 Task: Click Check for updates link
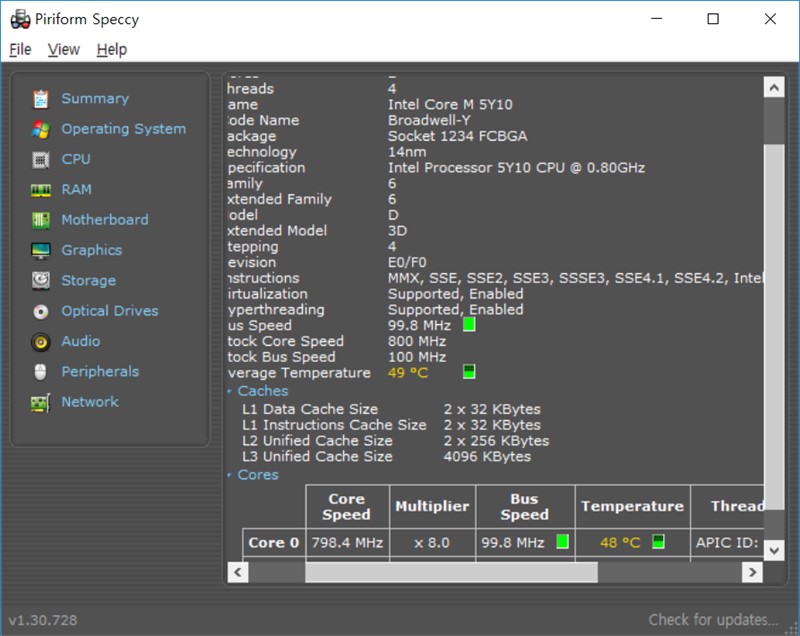713,620
